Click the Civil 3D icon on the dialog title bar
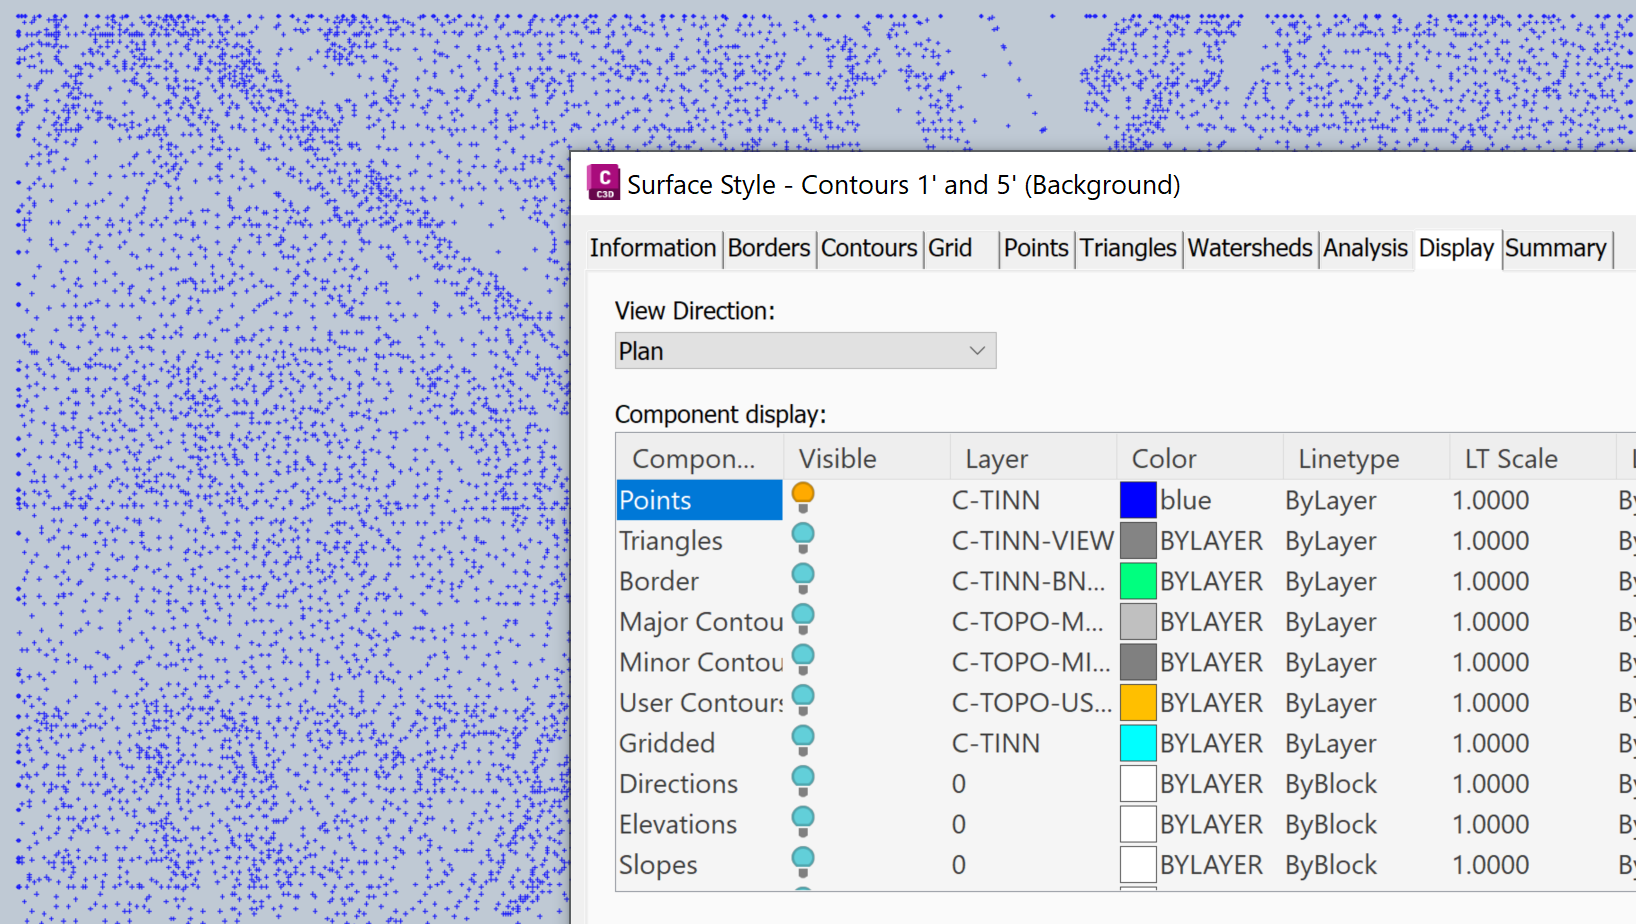 point(604,183)
